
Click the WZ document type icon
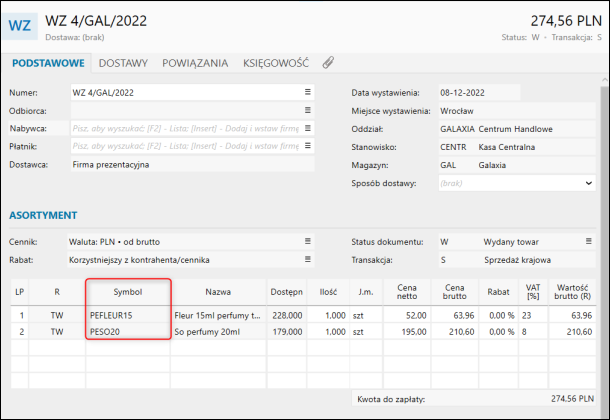[x=21, y=24]
